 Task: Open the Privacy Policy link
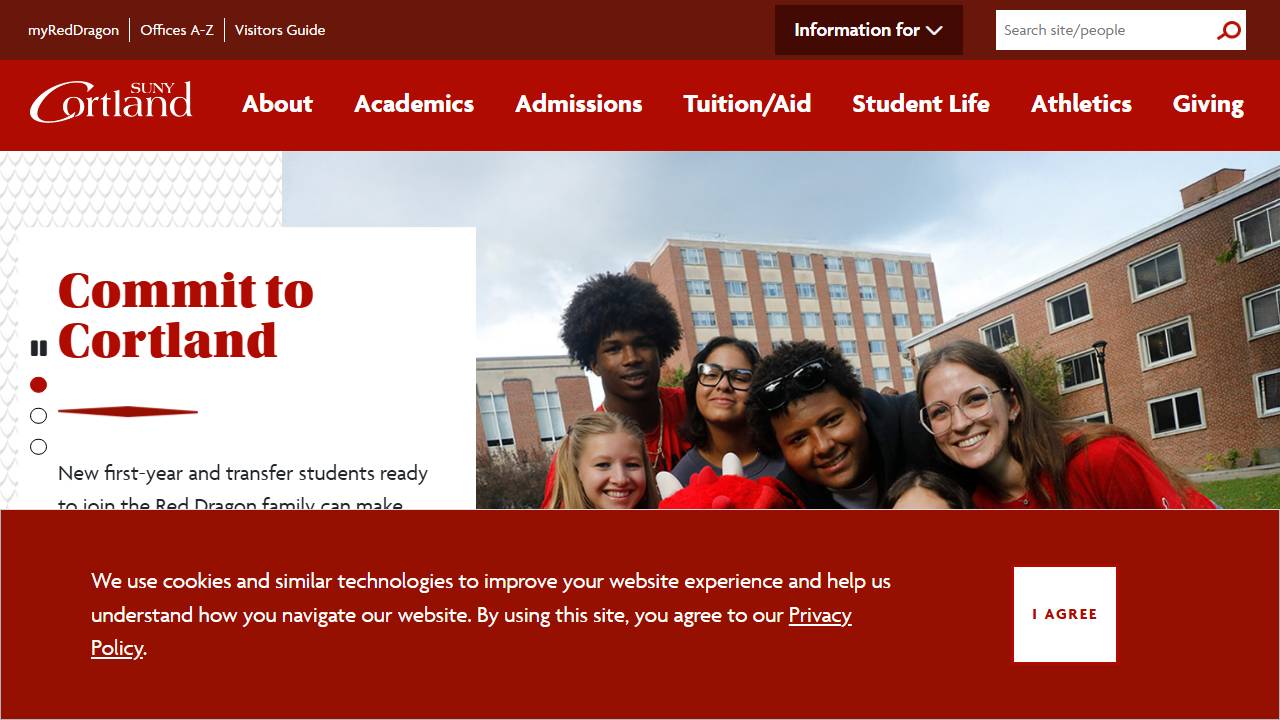[x=471, y=631]
